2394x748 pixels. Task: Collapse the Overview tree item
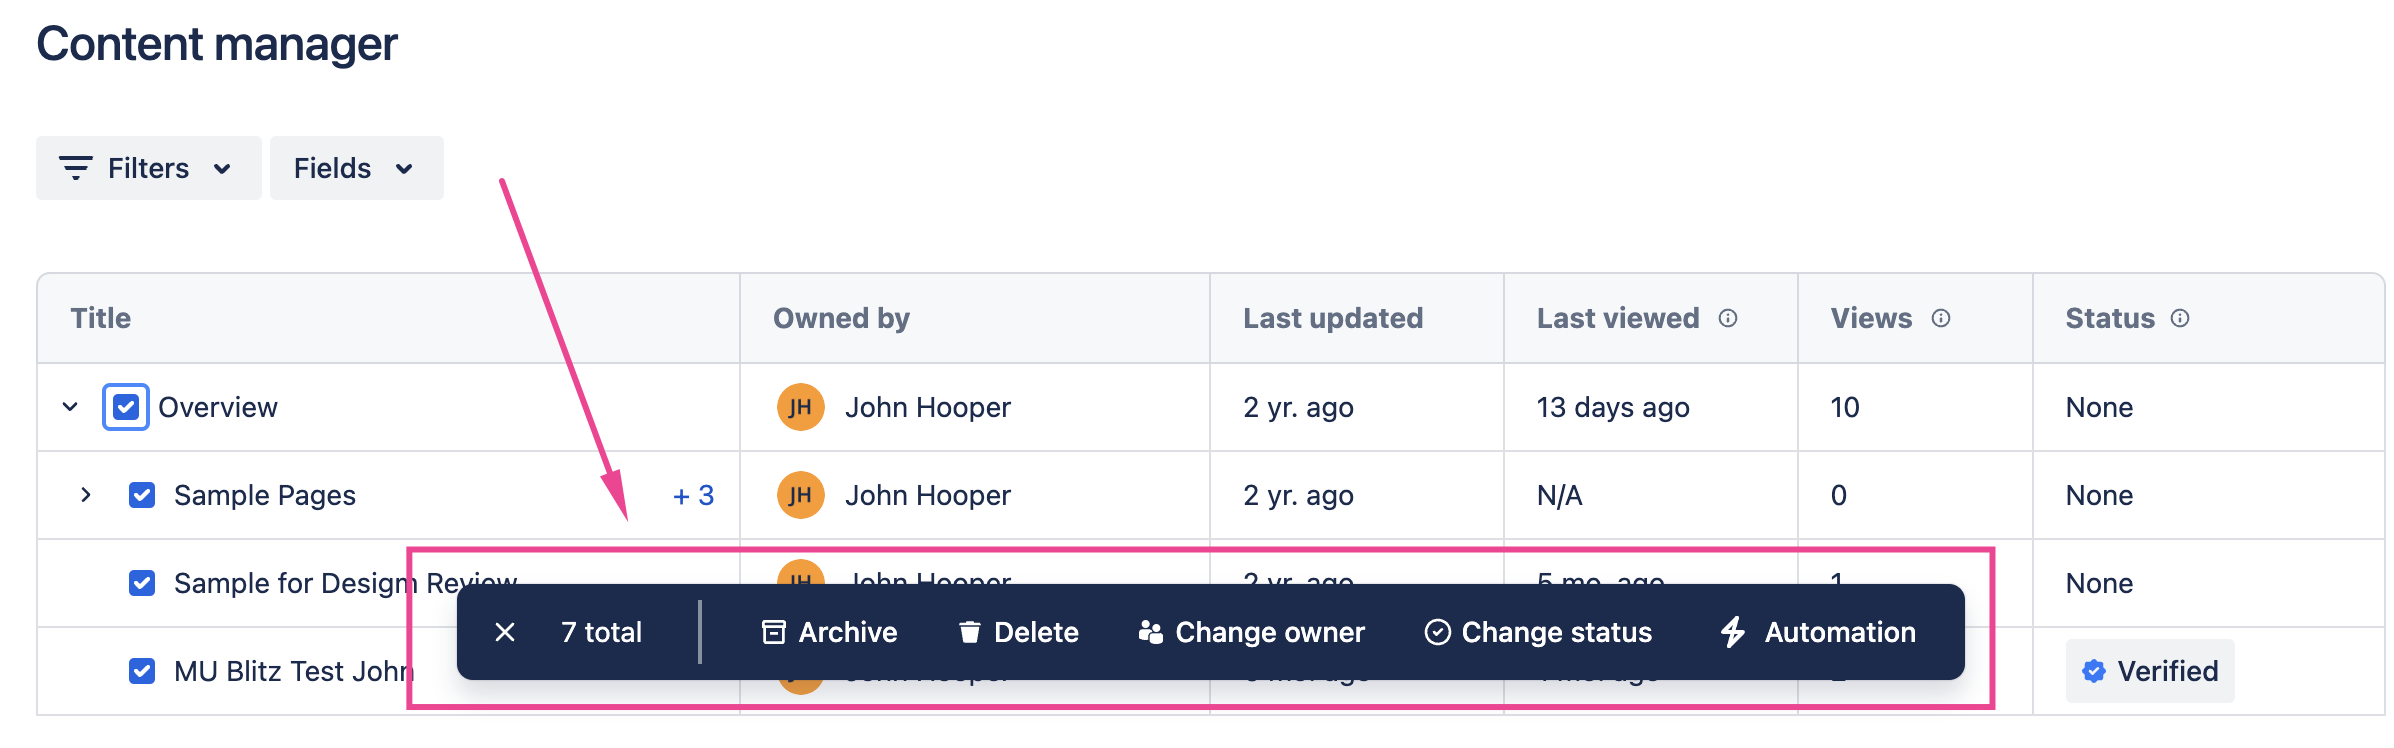(x=68, y=407)
